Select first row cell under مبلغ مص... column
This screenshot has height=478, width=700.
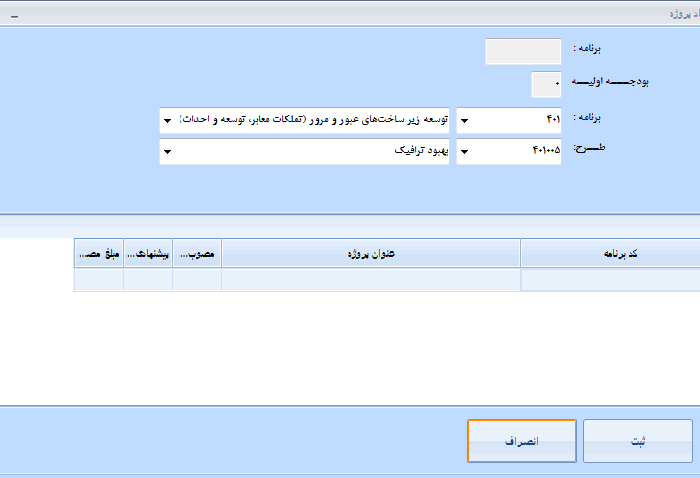coord(99,281)
